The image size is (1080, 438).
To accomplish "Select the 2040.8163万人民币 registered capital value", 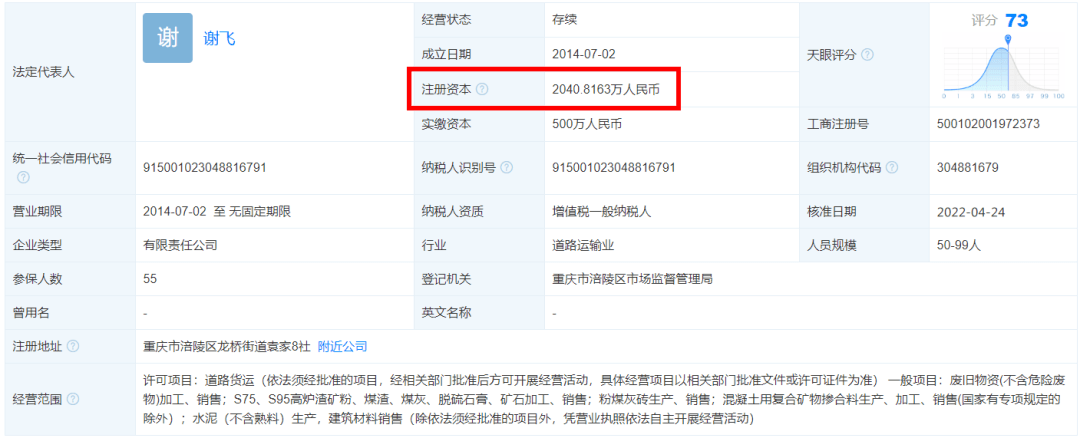I will point(606,89).
